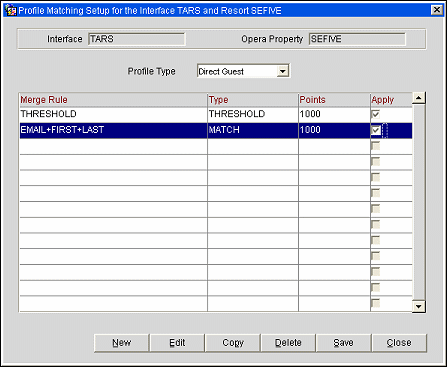
Task: Click the scroll down arrow of rules grid
Action: [419, 306]
